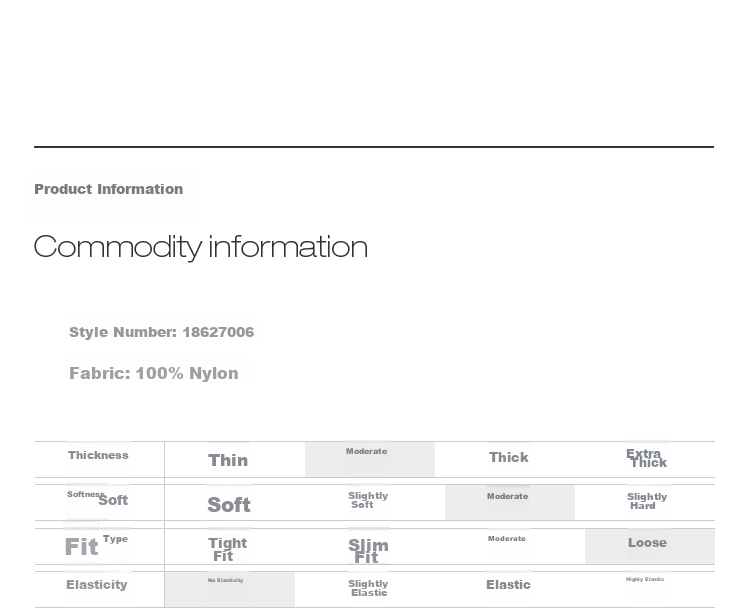The image size is (750, 608).
Task: Click the Thickness row label
Action: [x=98, y=455]
